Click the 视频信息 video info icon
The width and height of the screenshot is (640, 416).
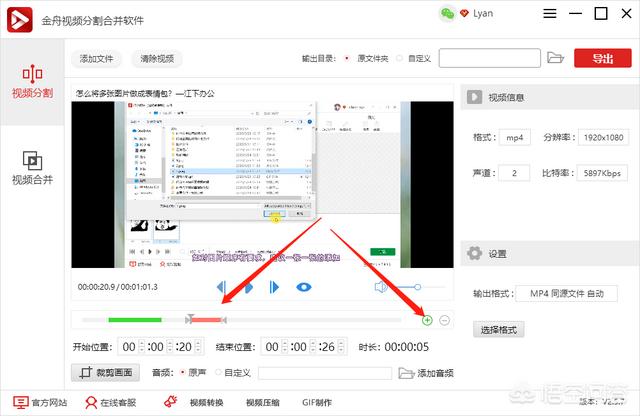tap(474, 97)
